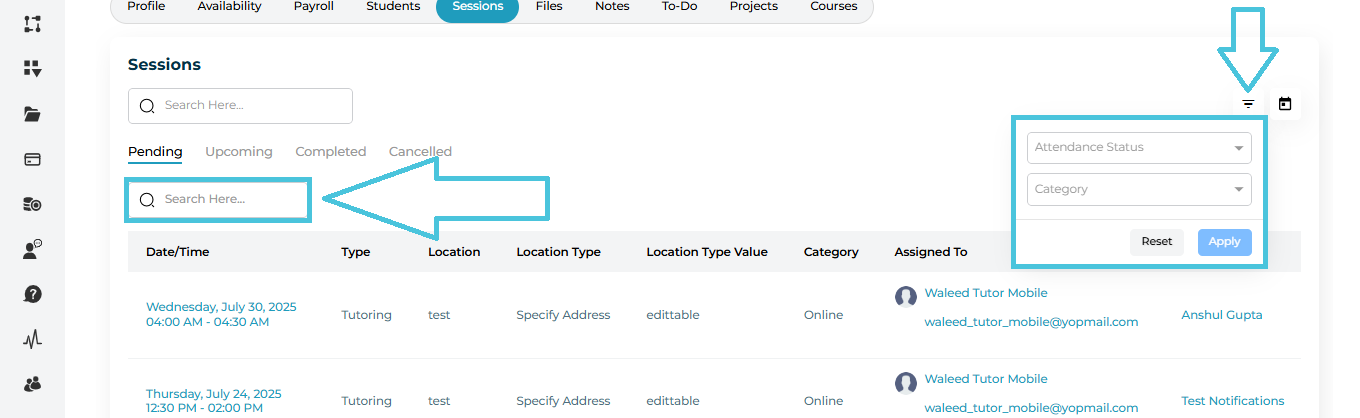Viewport: 1360px width, 418px height.
Task: Click the Anshul Gupta link
Action: point(1221,315)
